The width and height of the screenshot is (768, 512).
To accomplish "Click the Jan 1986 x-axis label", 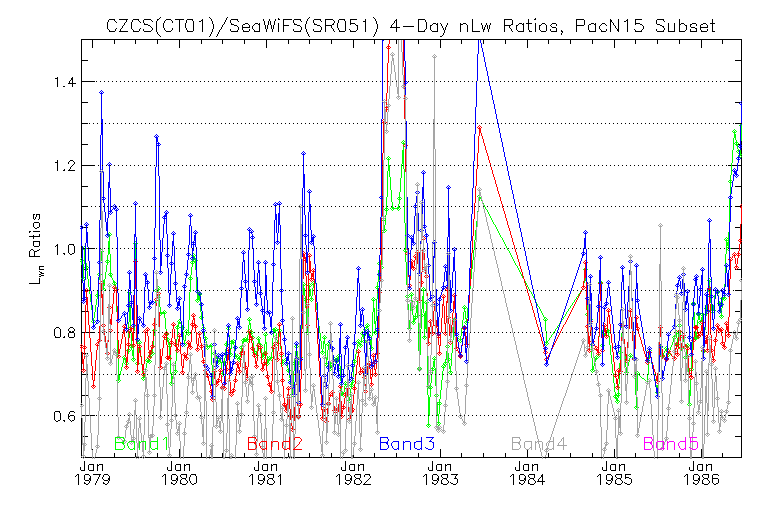I will (x=701, y=472).
